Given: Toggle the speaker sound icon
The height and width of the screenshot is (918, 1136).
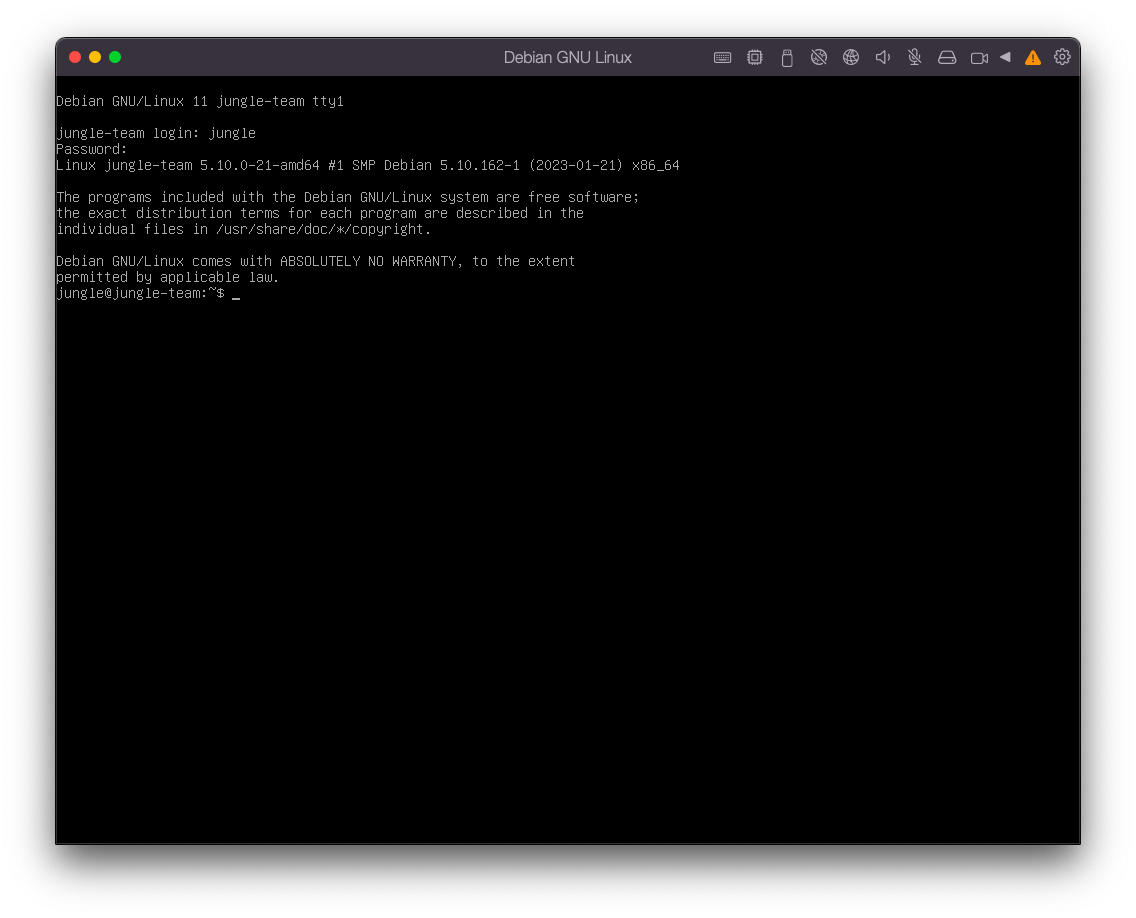Looking at the screenshot, I should click(x=883, y=58).
